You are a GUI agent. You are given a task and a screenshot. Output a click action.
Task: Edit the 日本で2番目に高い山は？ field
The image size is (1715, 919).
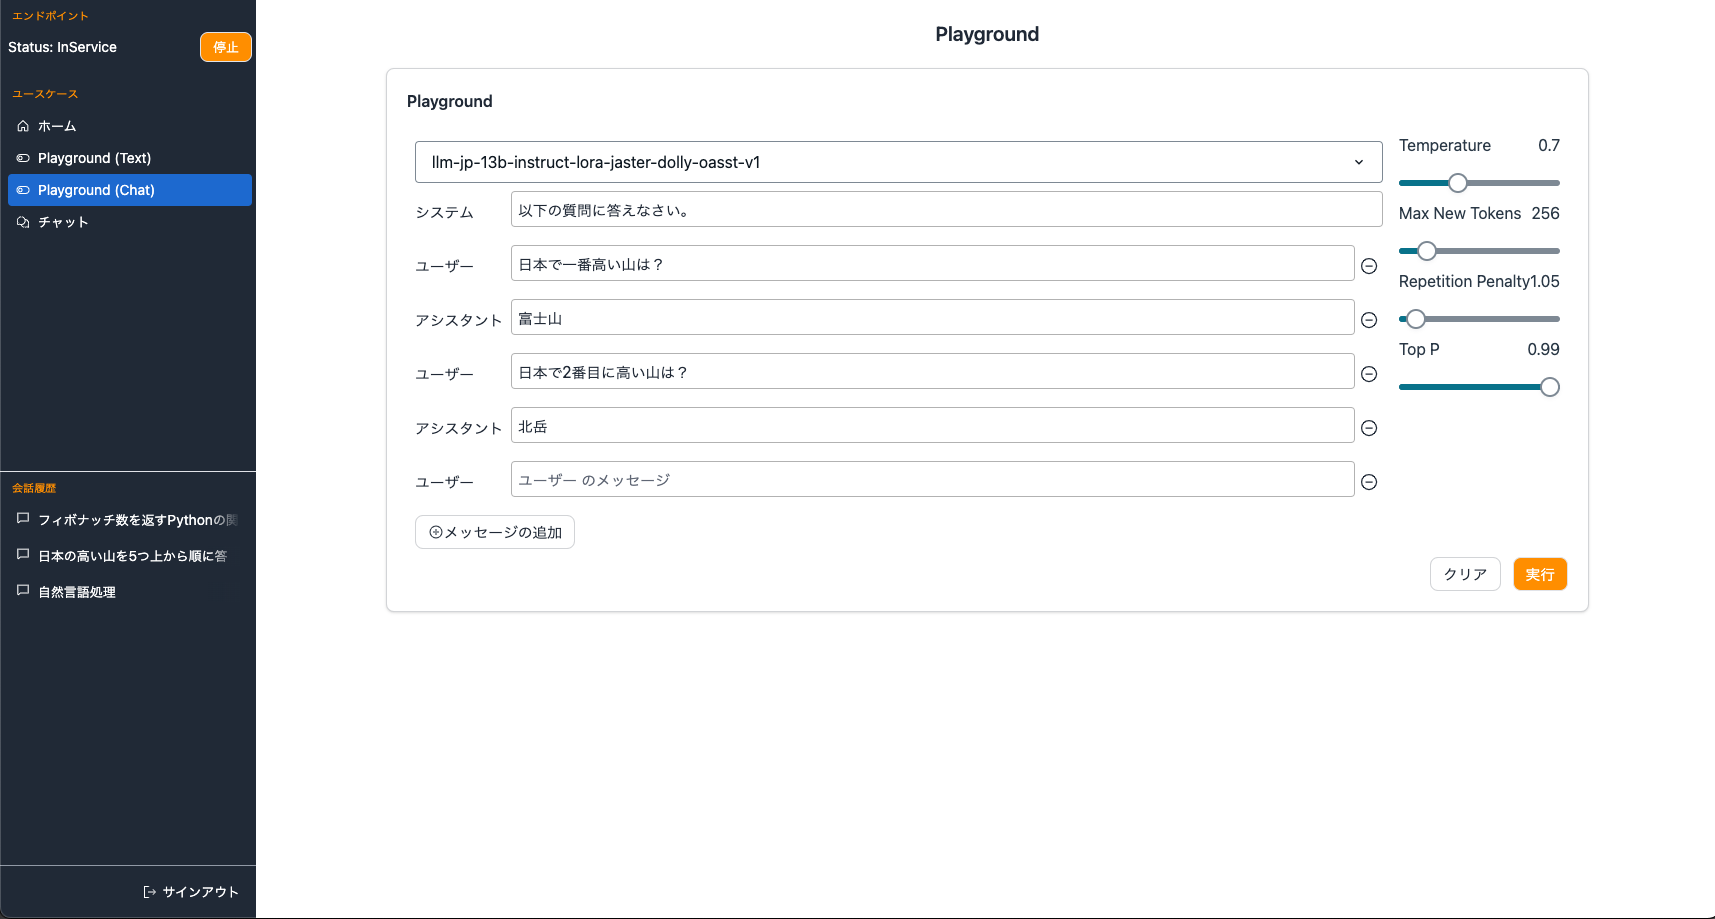click(932, 372)
